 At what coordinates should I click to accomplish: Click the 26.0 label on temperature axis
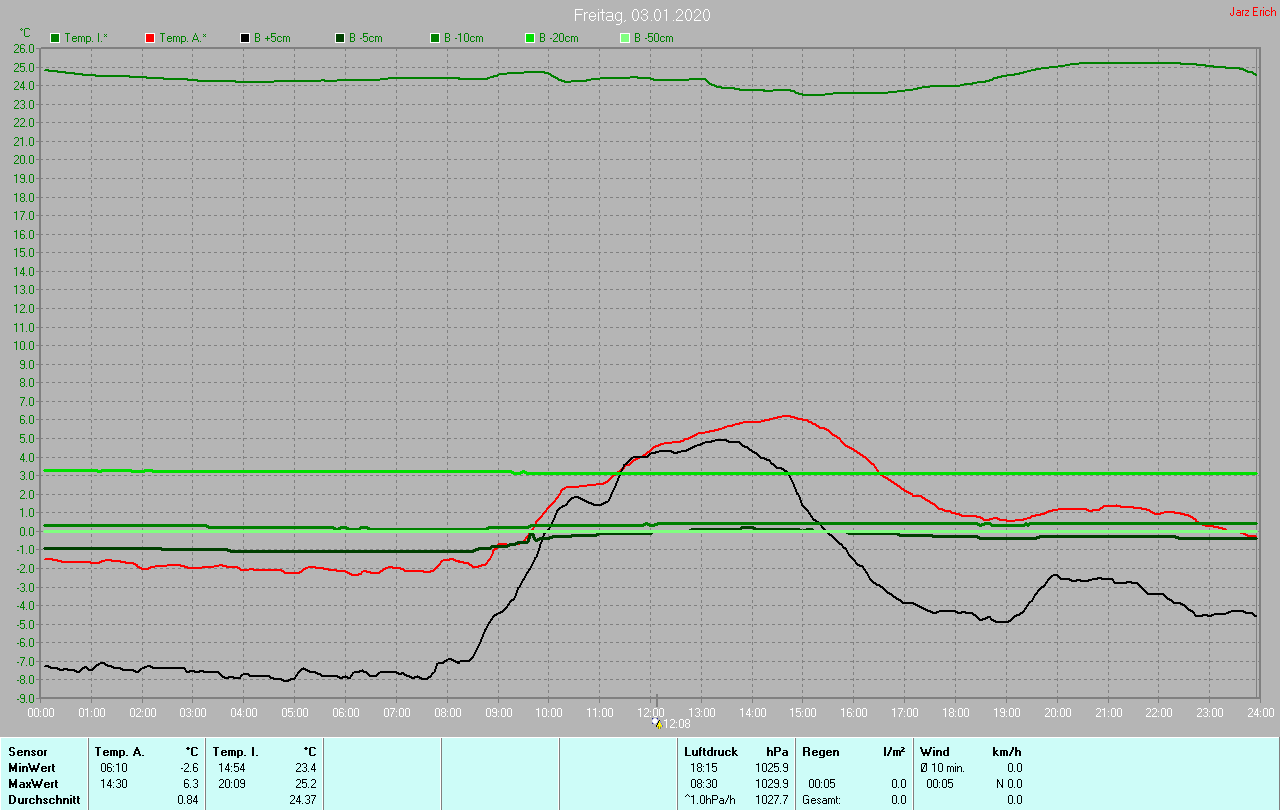click(25, 49)
